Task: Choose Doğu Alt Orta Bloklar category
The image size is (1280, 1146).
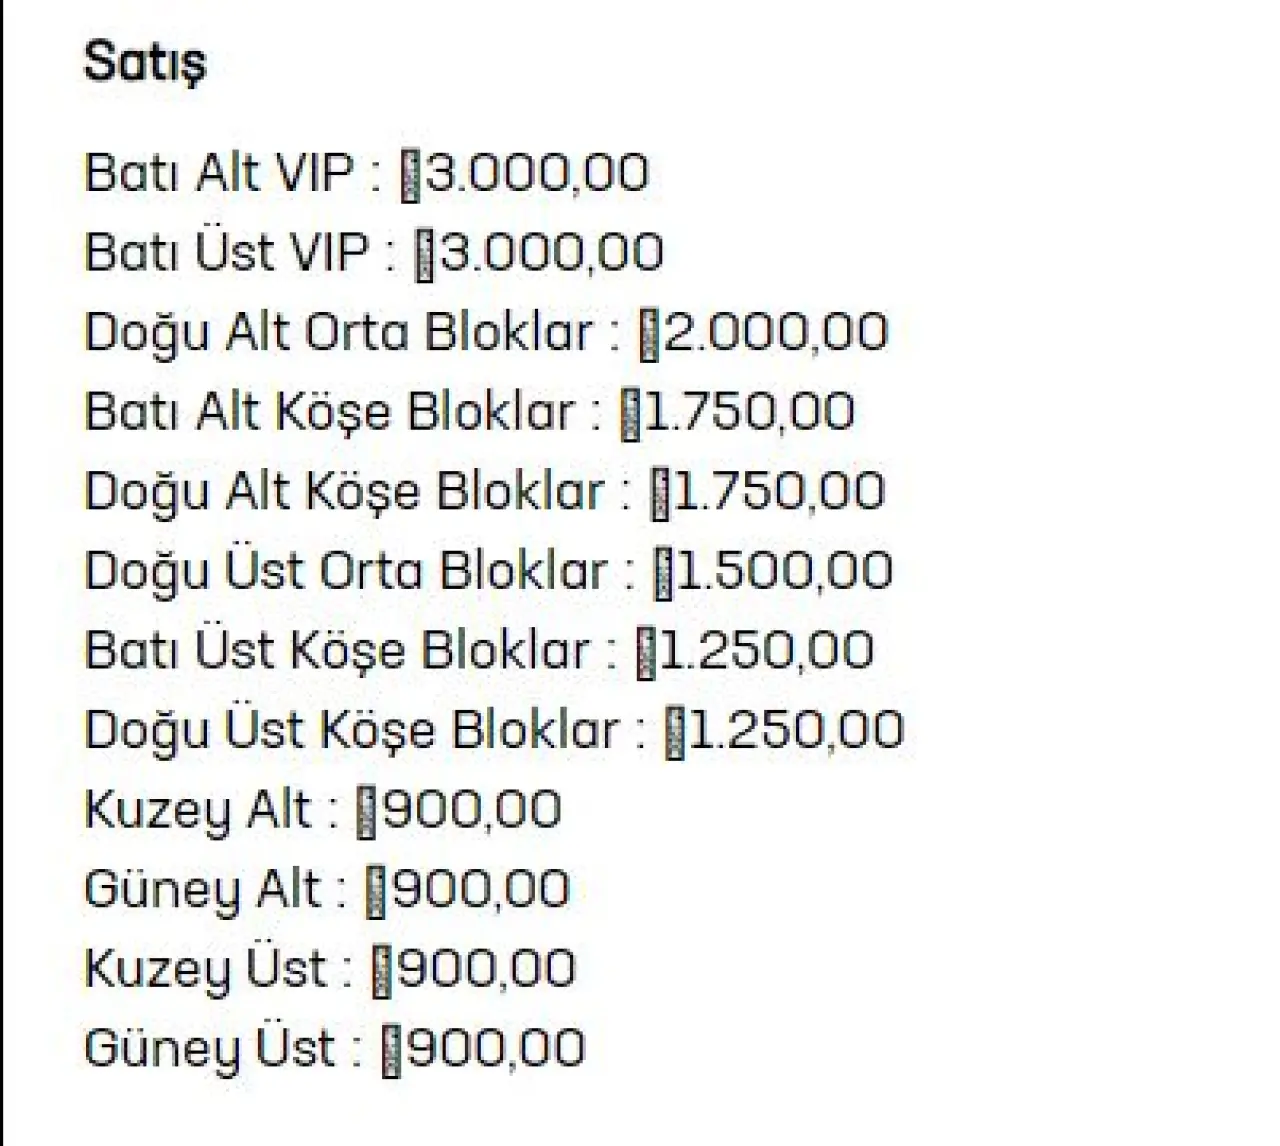Action: 338,332
